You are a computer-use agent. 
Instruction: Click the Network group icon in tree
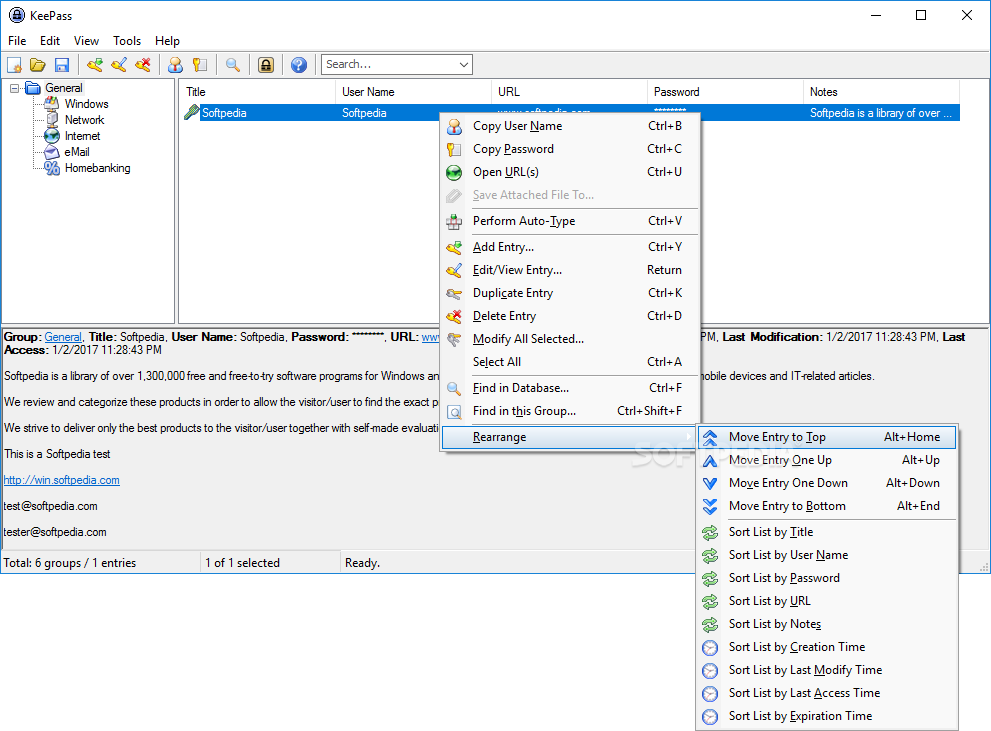[x=52, y=119]
